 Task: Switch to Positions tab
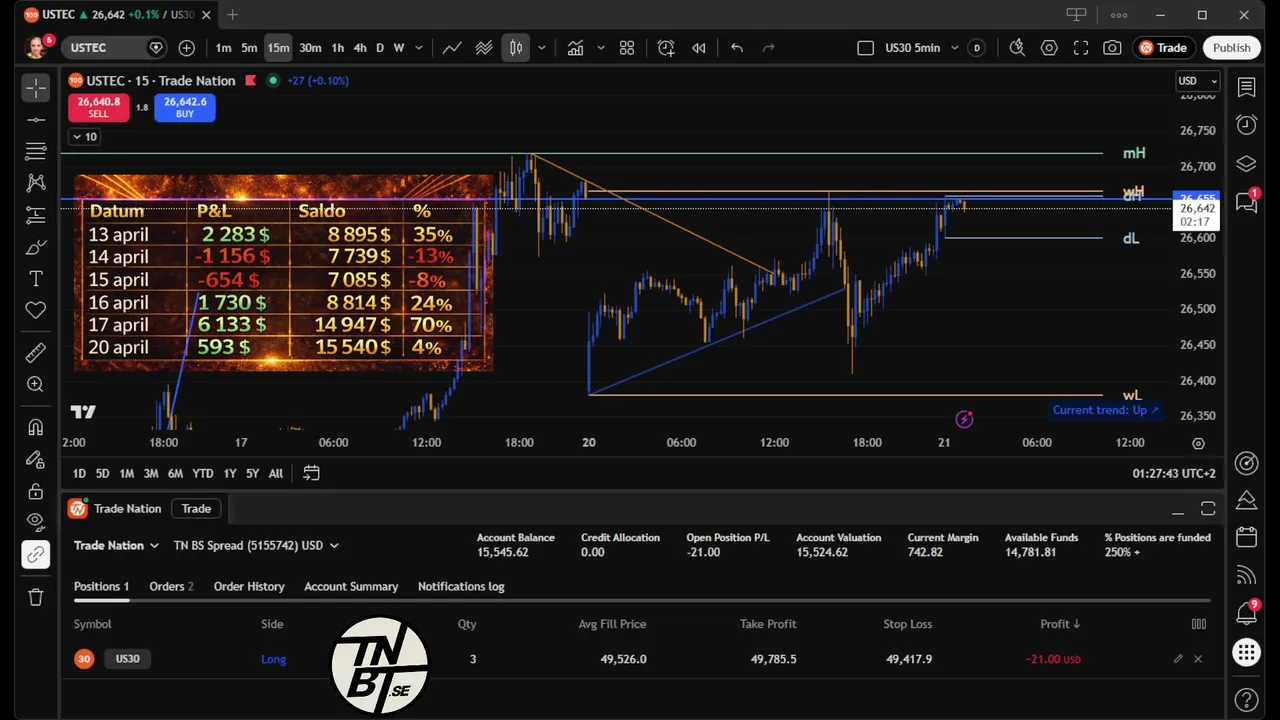click(x=101, y=586)
